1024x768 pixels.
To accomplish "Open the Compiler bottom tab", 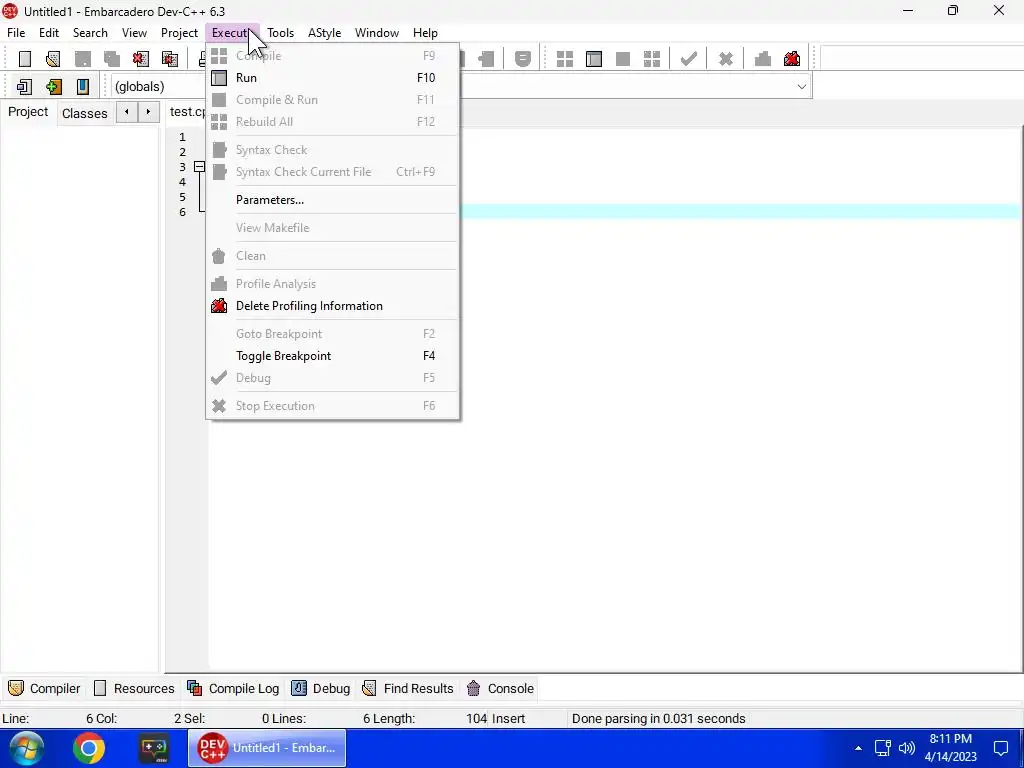I will point(44,688).
